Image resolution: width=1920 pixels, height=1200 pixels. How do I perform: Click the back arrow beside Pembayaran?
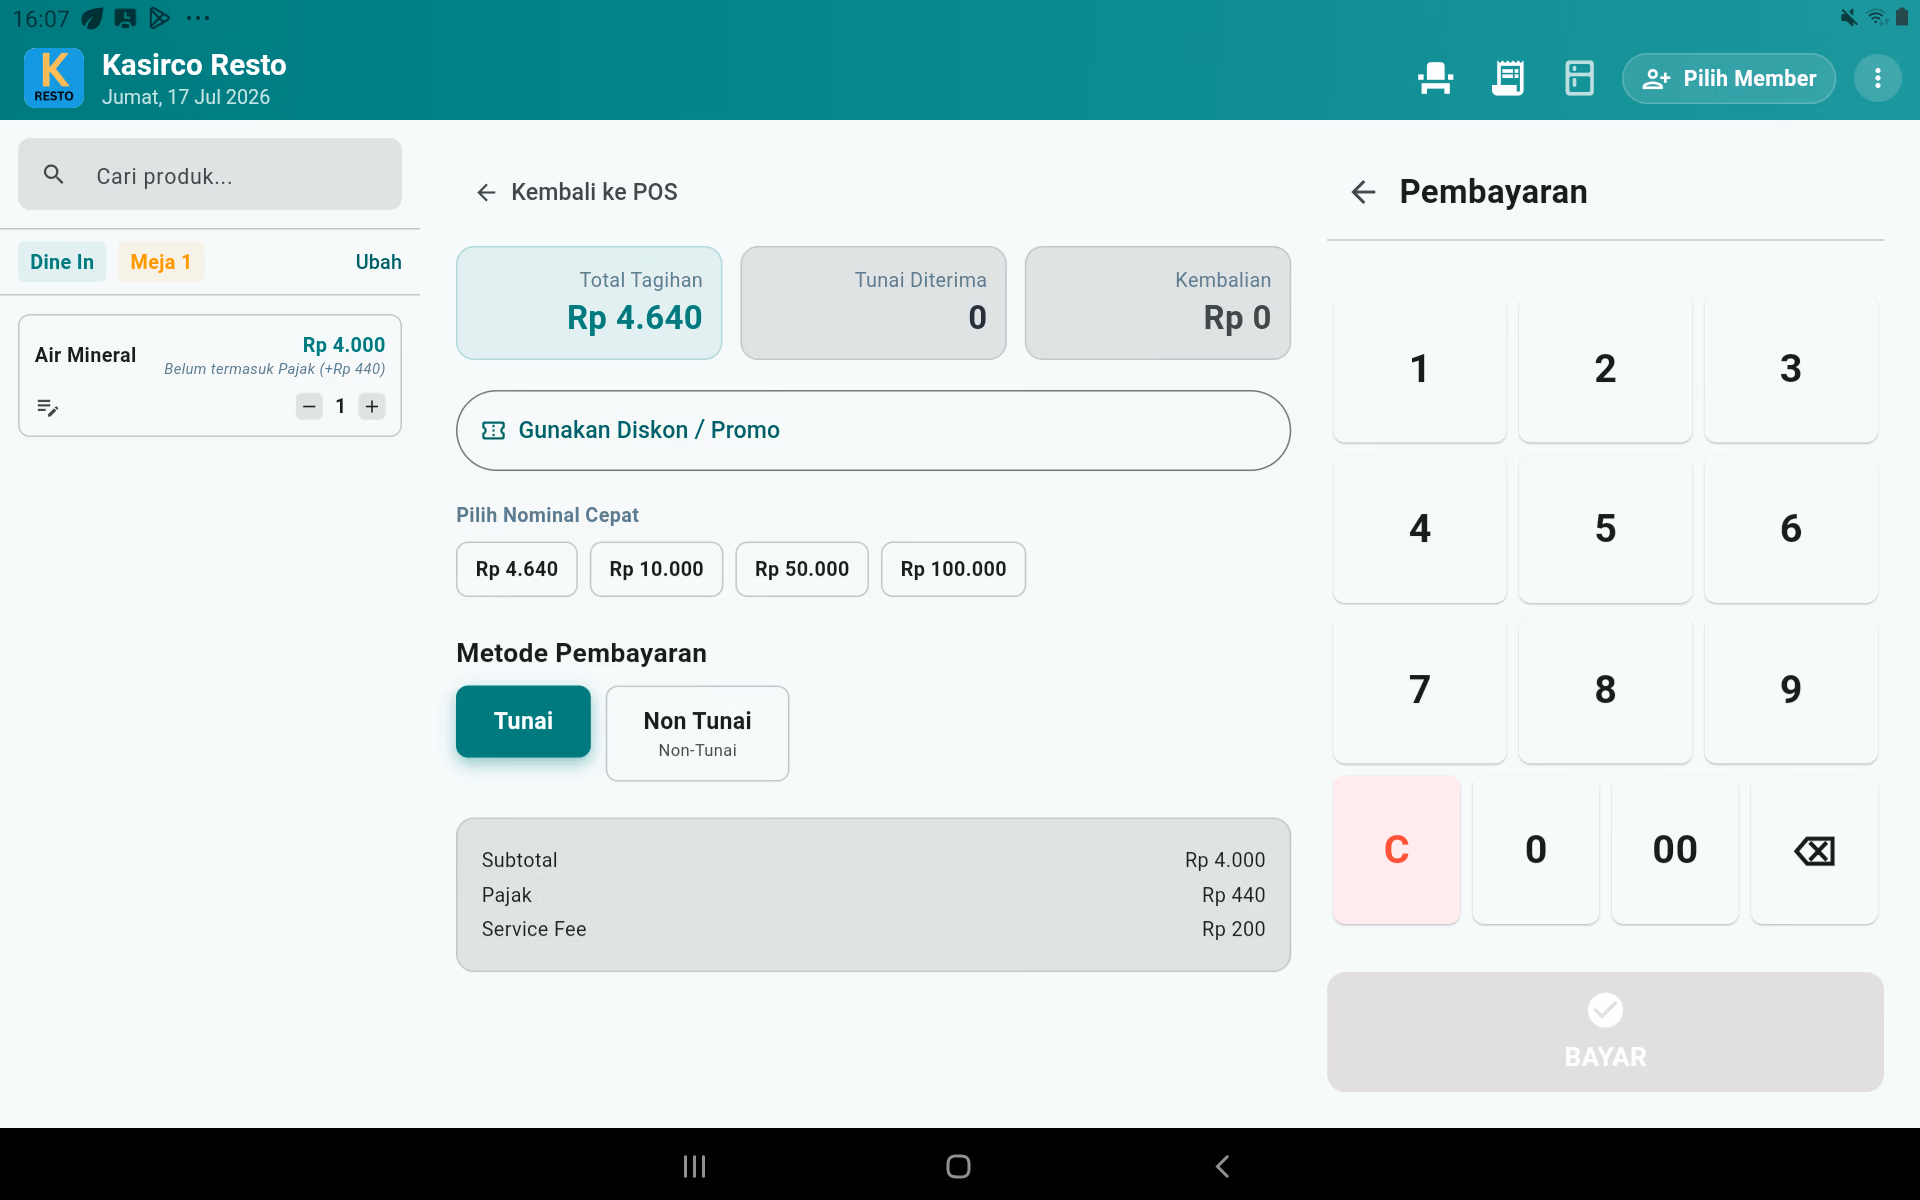(1363, 192)
